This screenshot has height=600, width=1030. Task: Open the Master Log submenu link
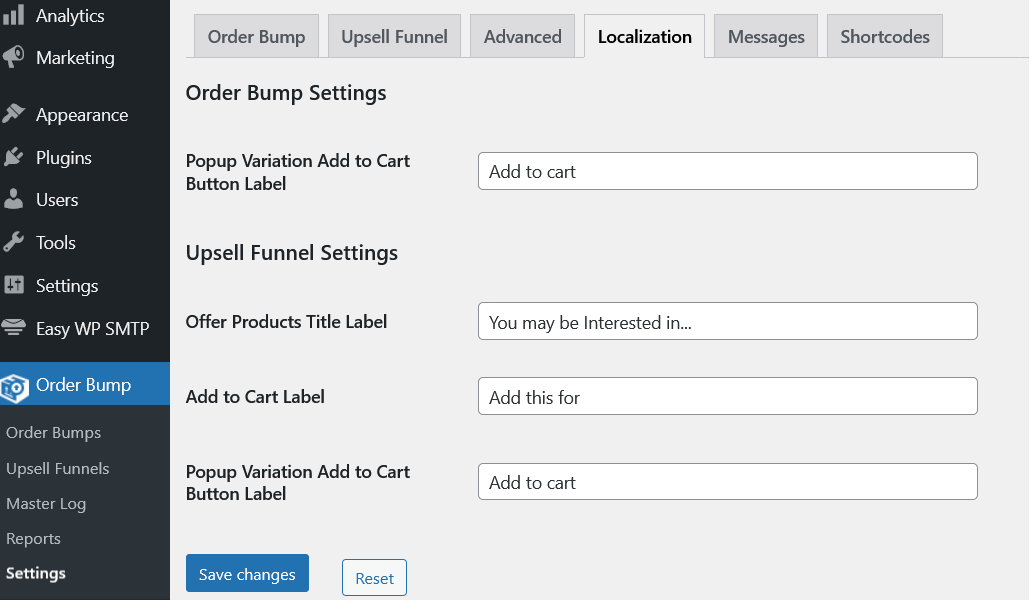click(x=46, y=504)
